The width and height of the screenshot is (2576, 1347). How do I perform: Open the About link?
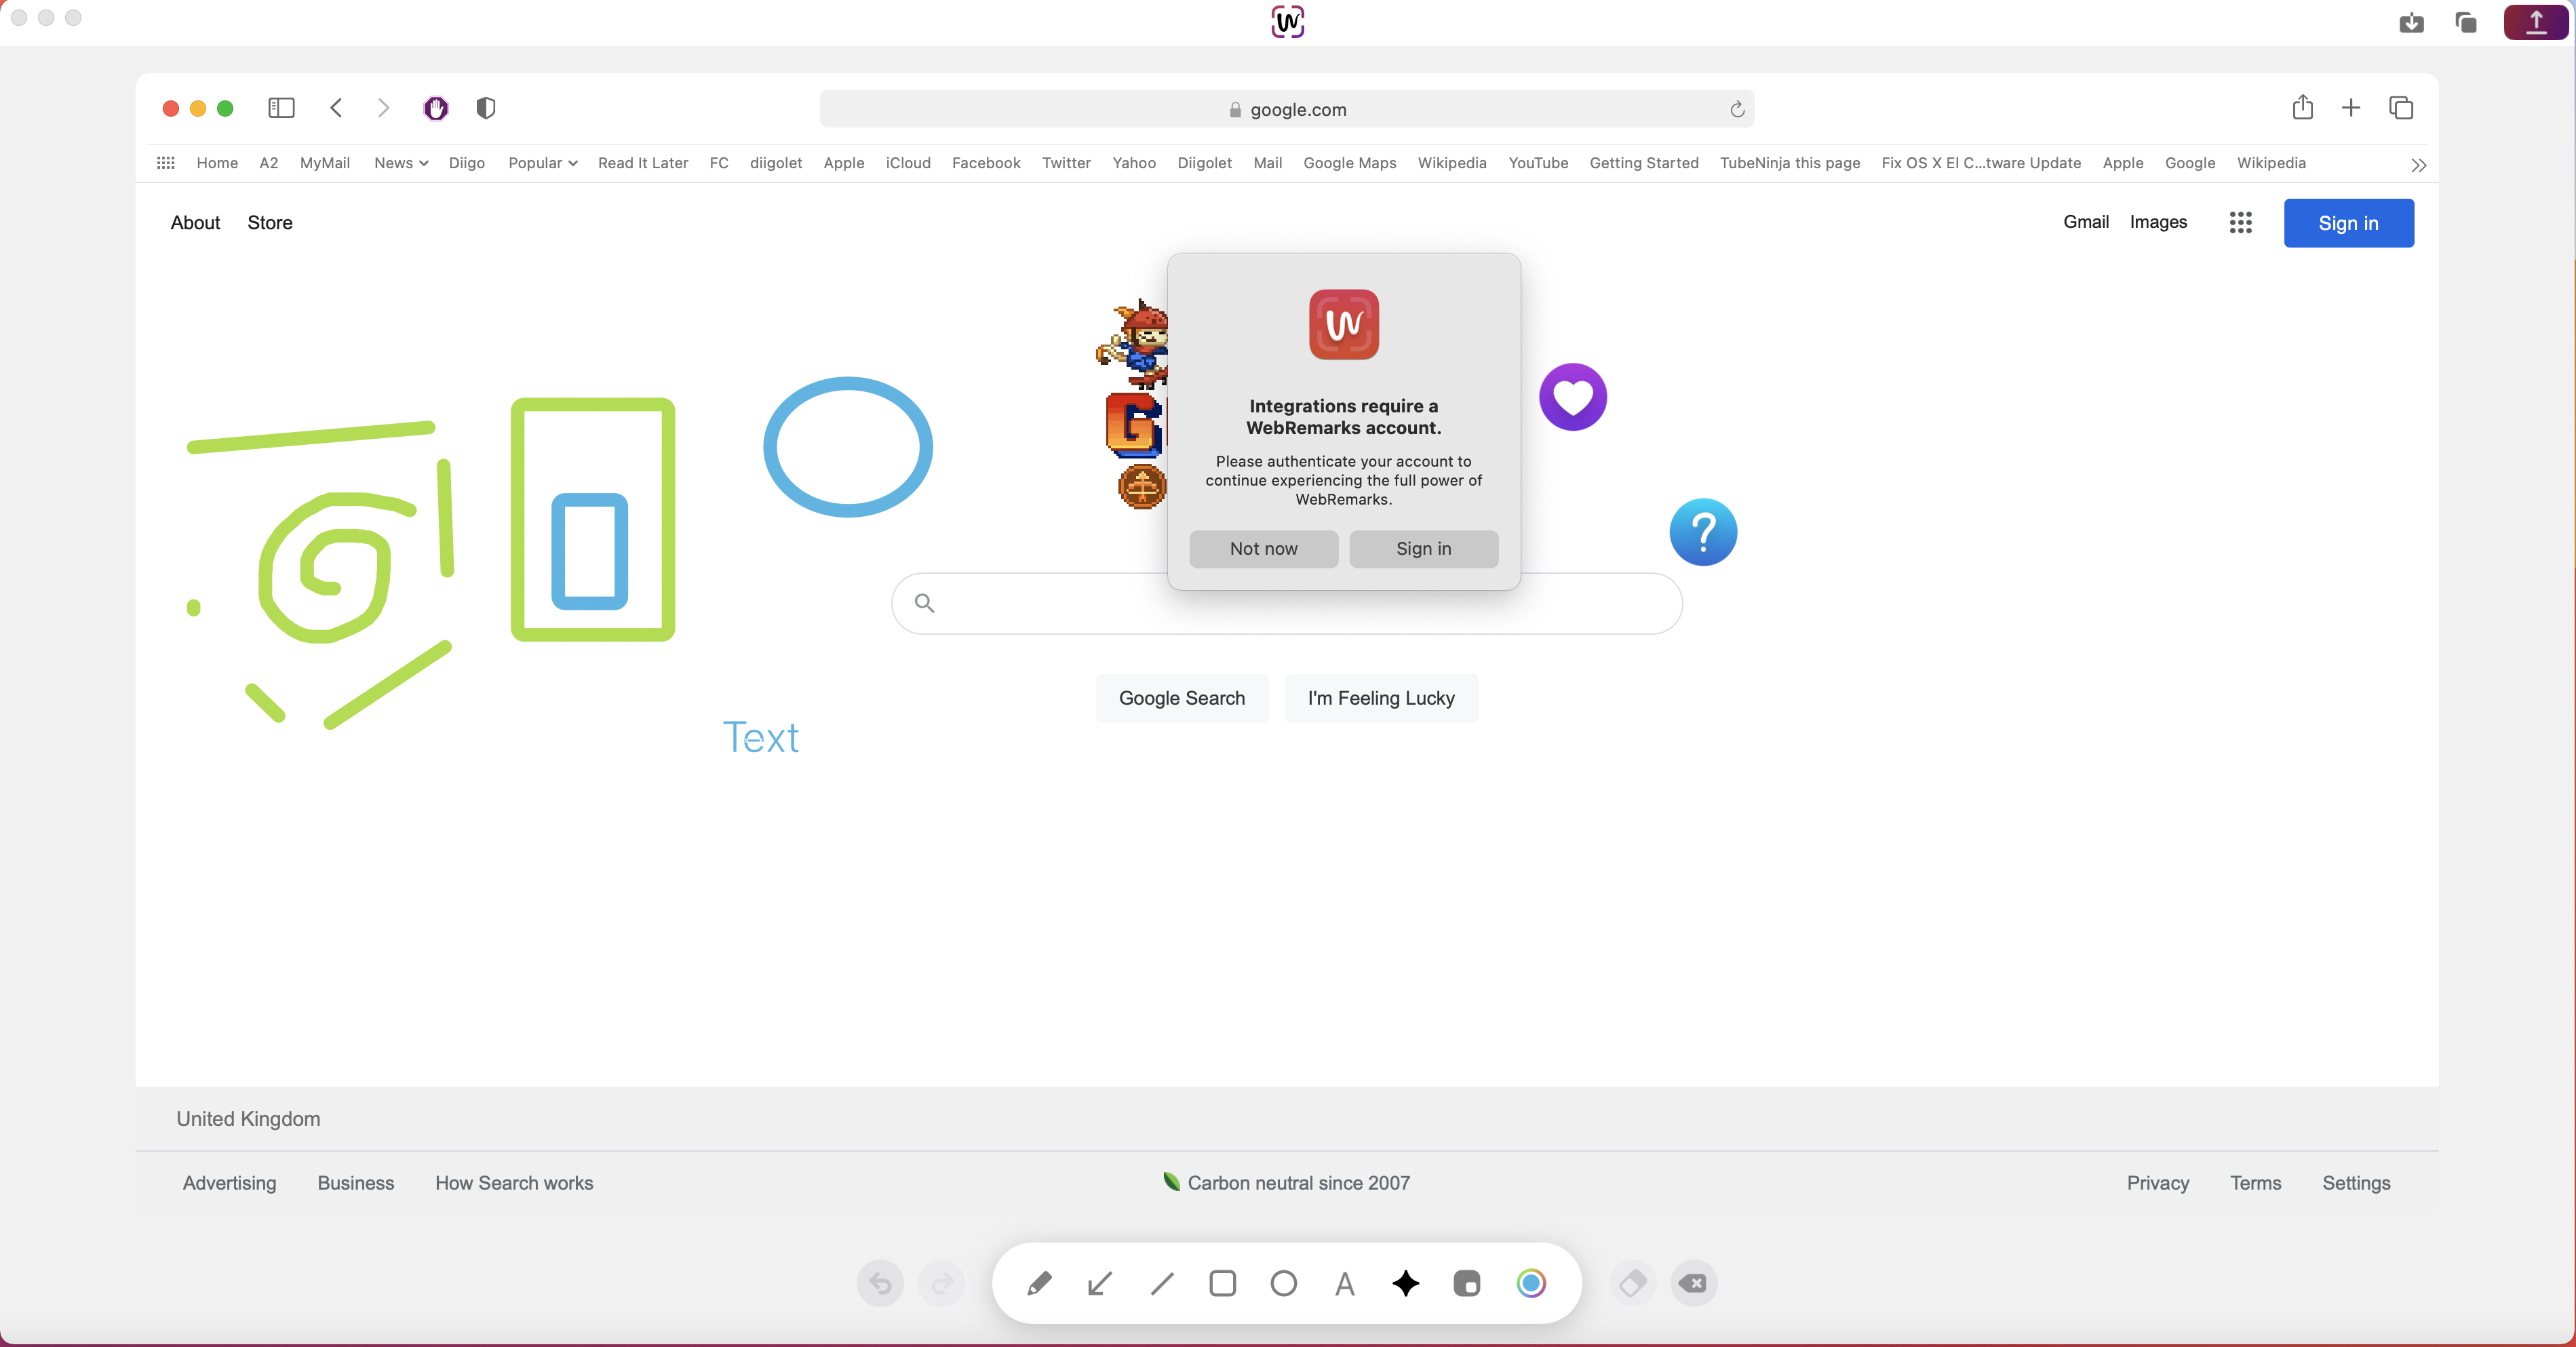pyautogui.click(x=195, y=222)
